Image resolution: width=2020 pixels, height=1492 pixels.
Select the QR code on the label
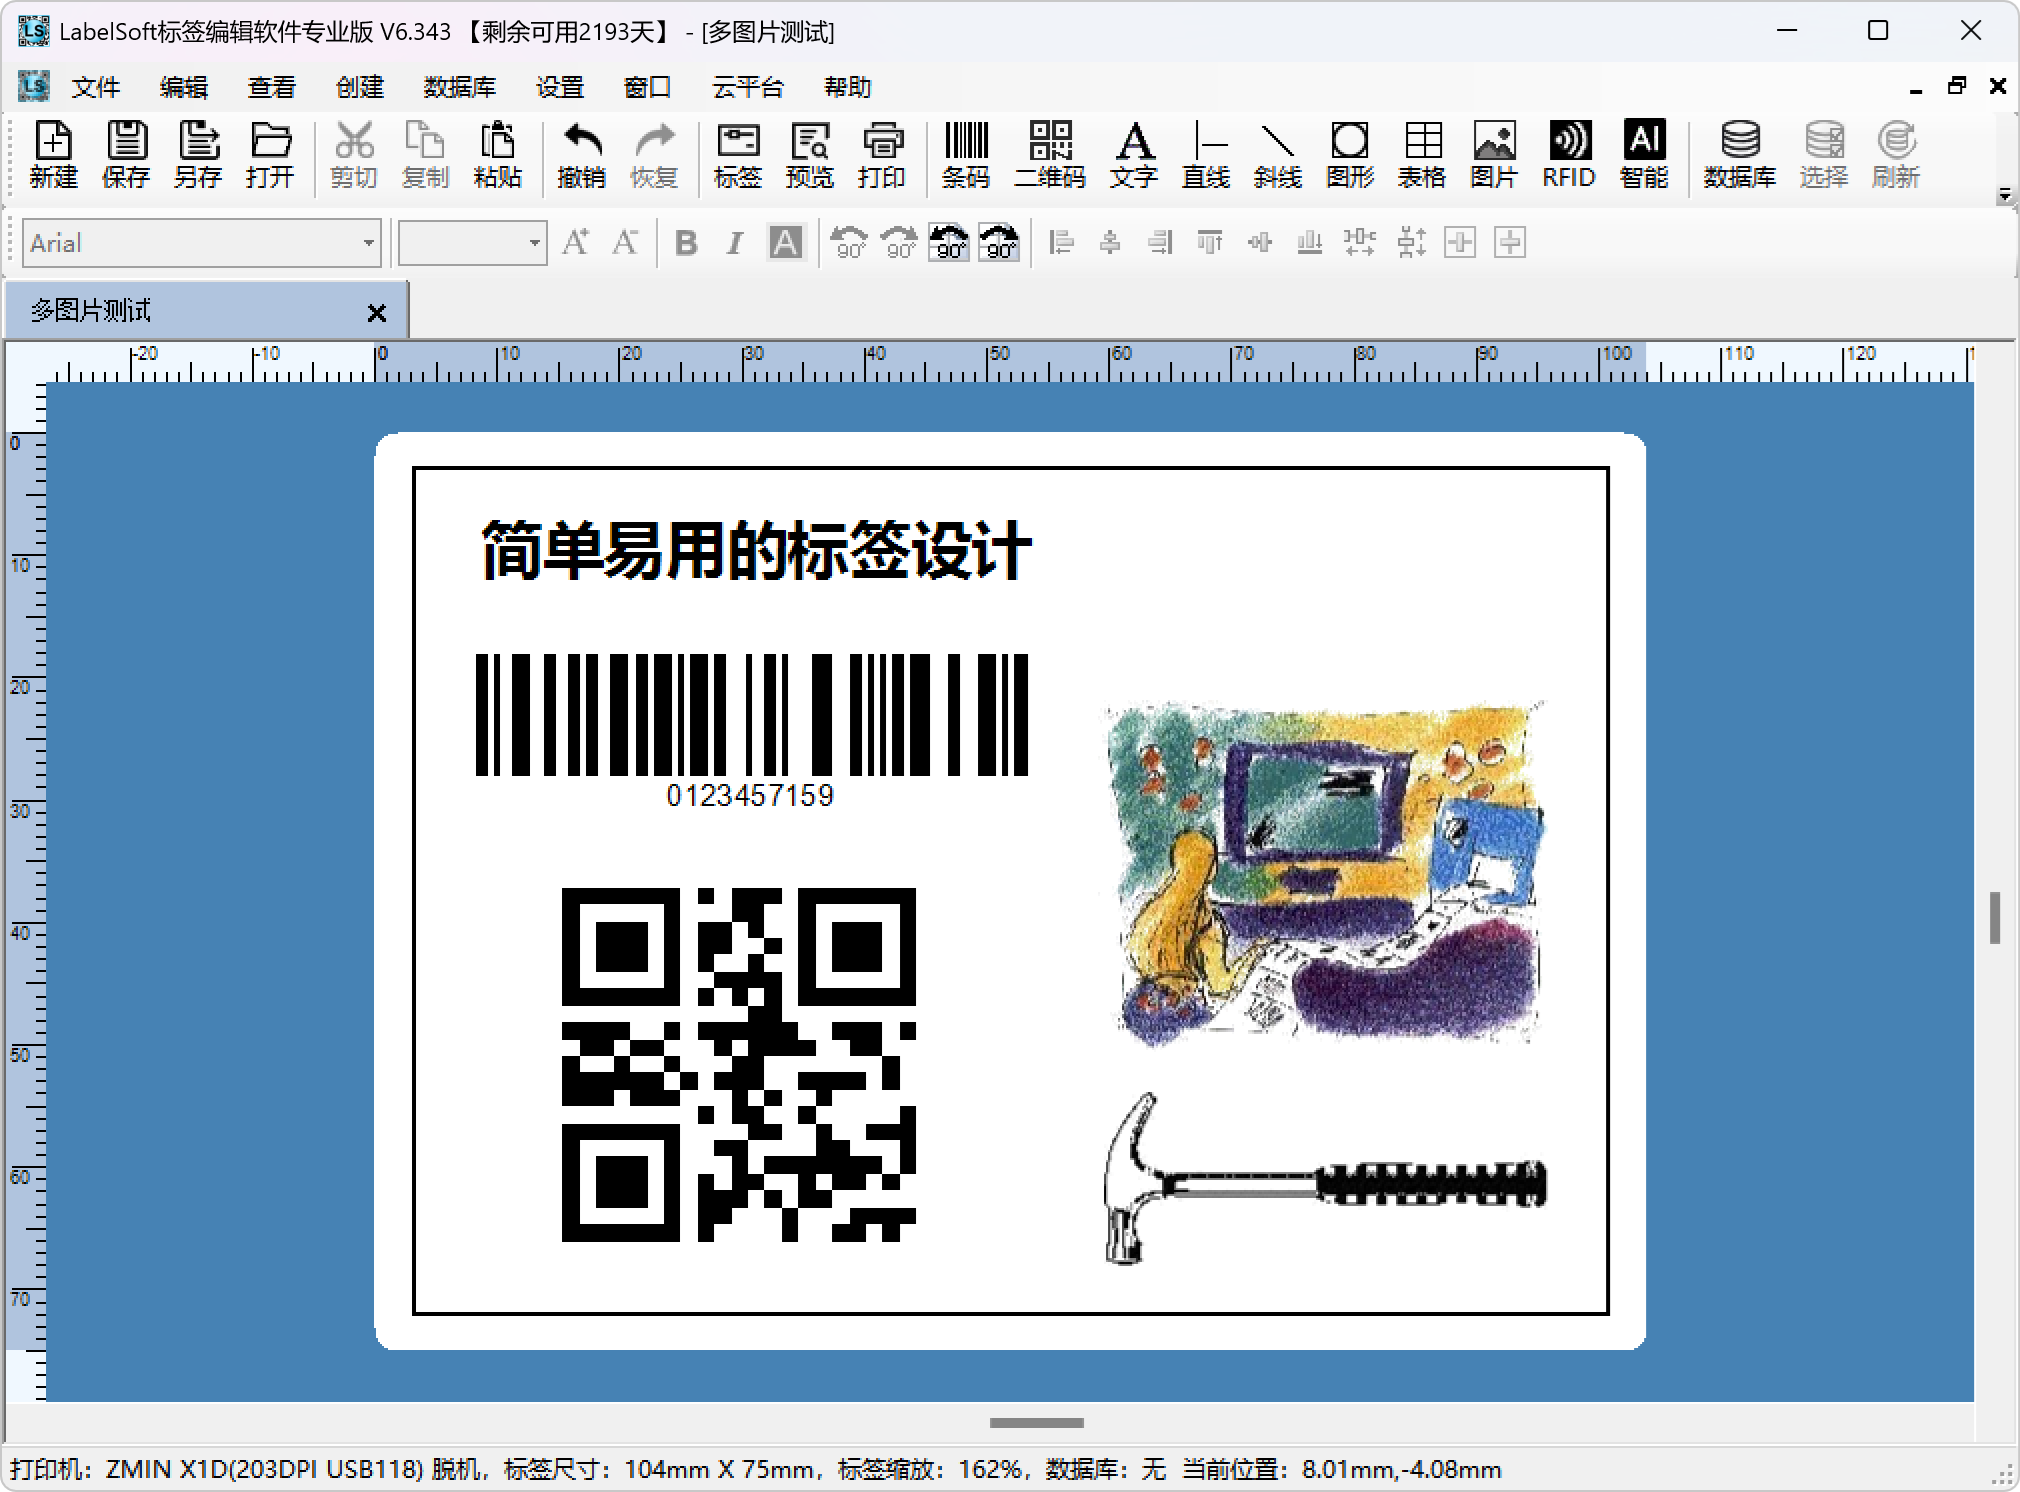click(x=739, y=1065)
